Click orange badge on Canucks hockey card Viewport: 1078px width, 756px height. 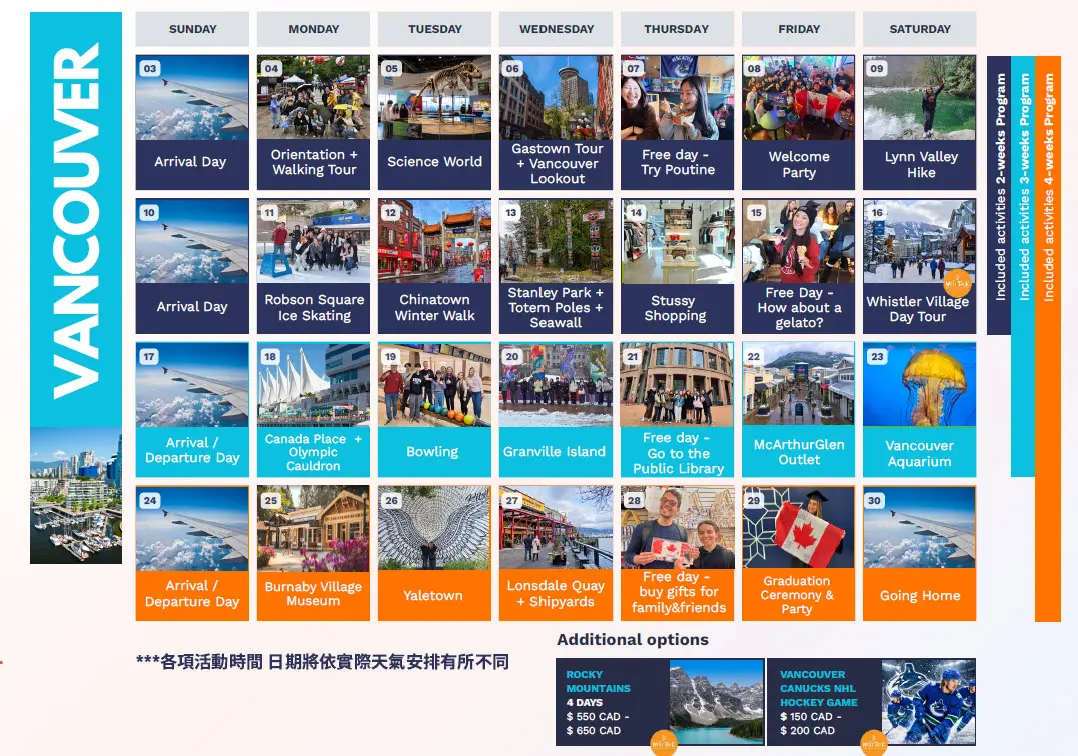(x=874, y=743)
